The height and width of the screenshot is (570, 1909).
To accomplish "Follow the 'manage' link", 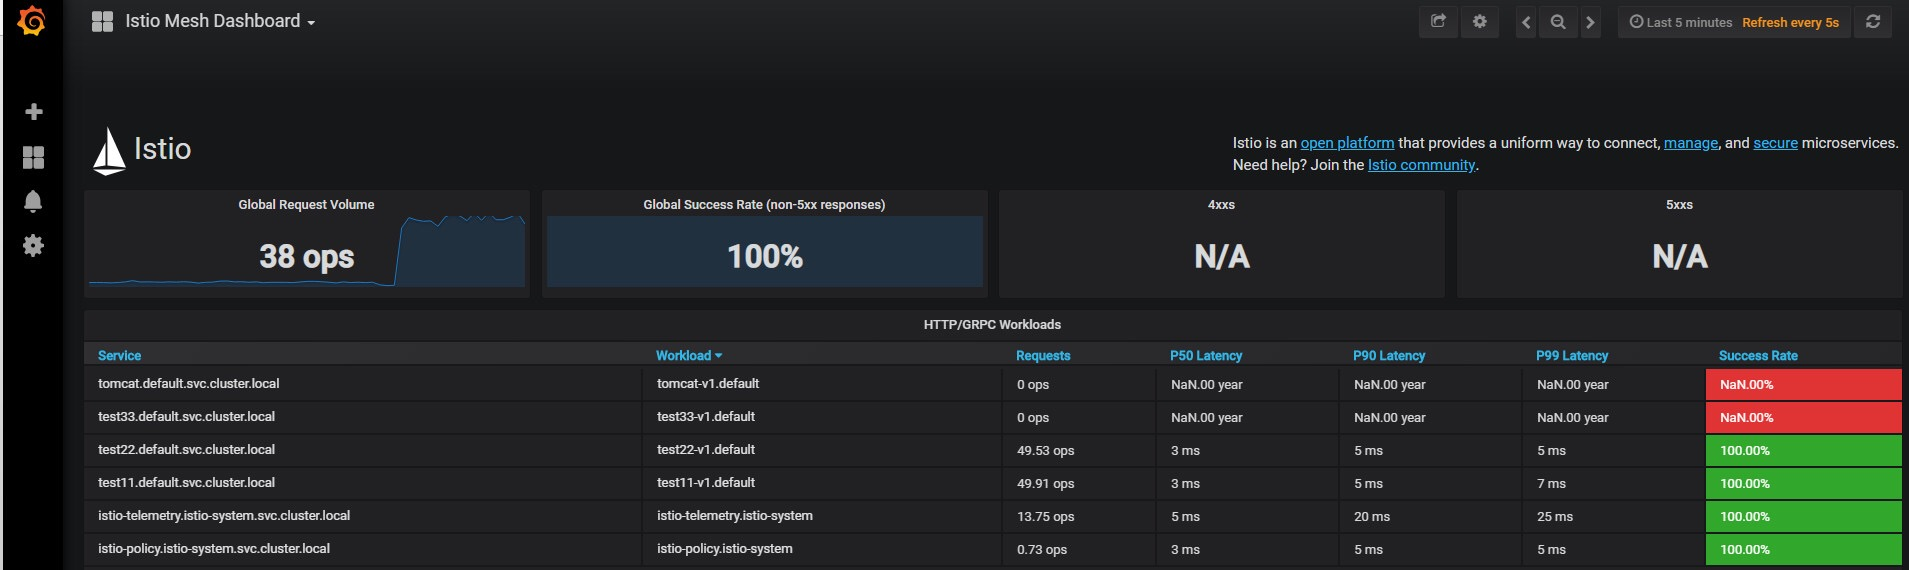I will click(1691, 143).
